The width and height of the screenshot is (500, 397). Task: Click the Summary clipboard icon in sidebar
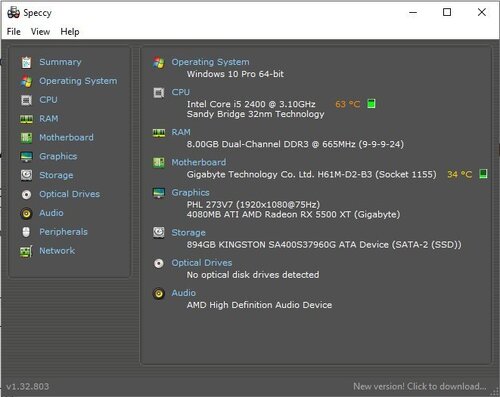point(26,62)
